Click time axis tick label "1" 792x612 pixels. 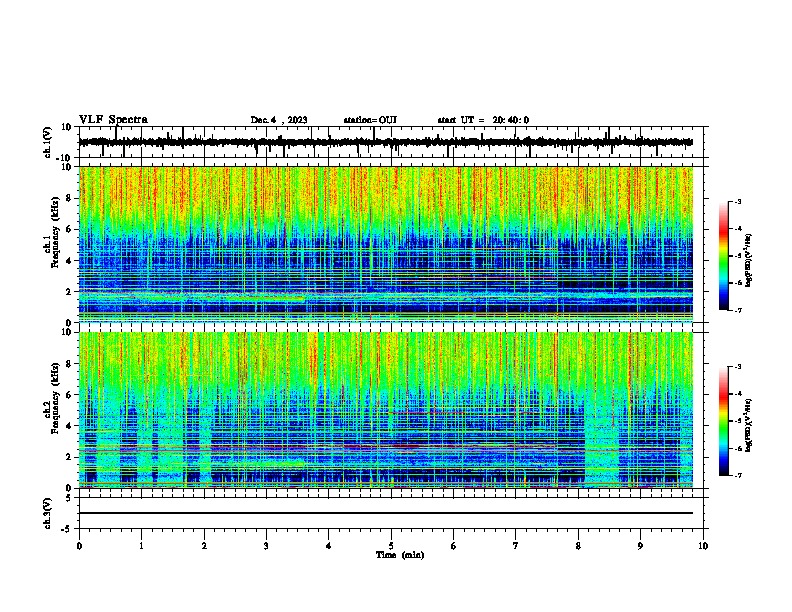tap(141, 546)
